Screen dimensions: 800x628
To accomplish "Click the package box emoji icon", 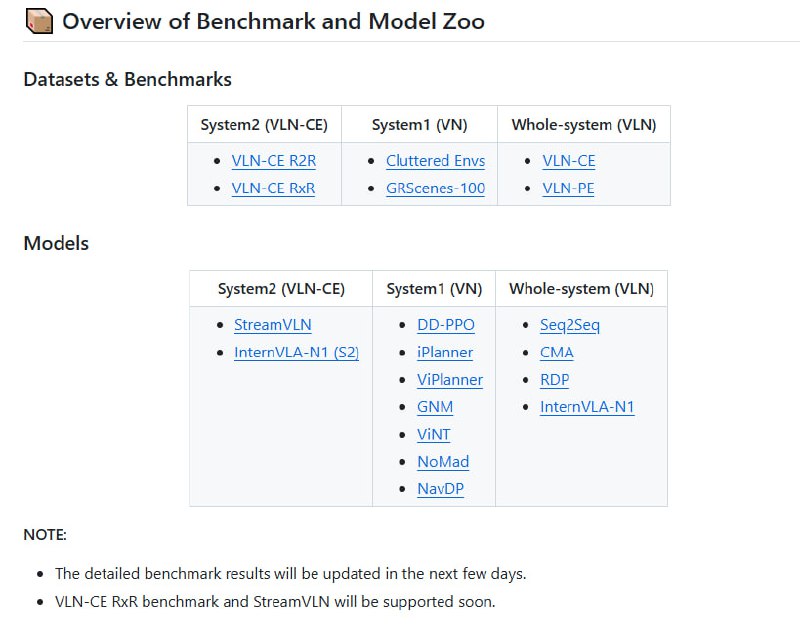I will [x=38, y=22].
